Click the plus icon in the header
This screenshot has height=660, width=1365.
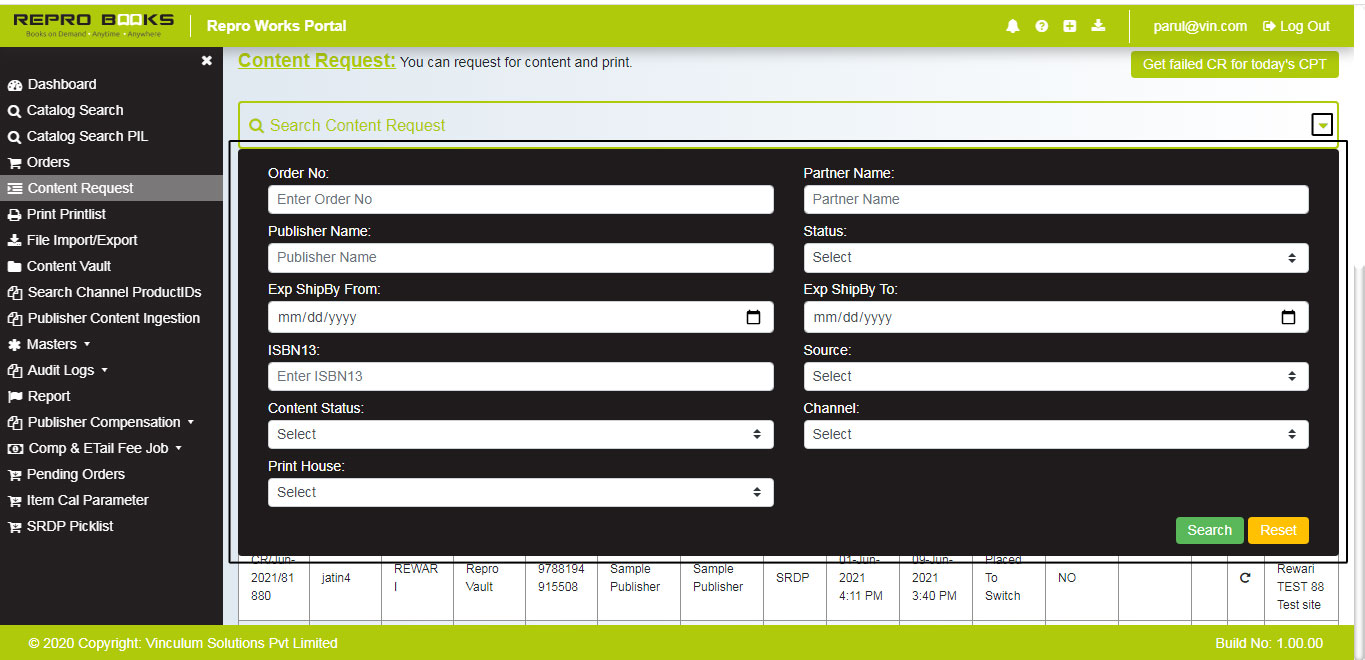coord(1069,26)
